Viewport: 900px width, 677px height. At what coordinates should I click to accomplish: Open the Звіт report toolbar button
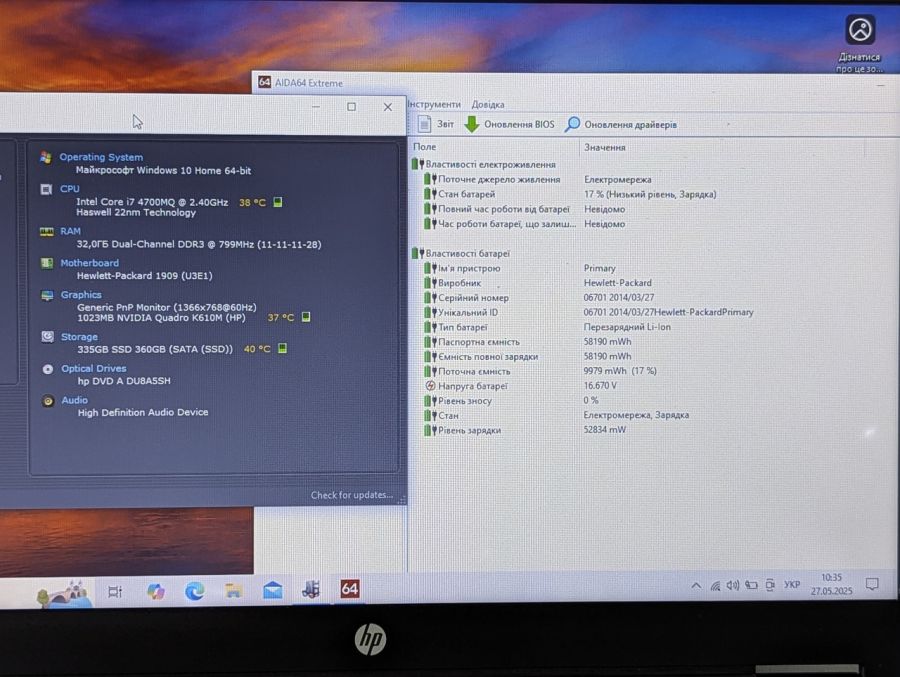pos(436,124)
